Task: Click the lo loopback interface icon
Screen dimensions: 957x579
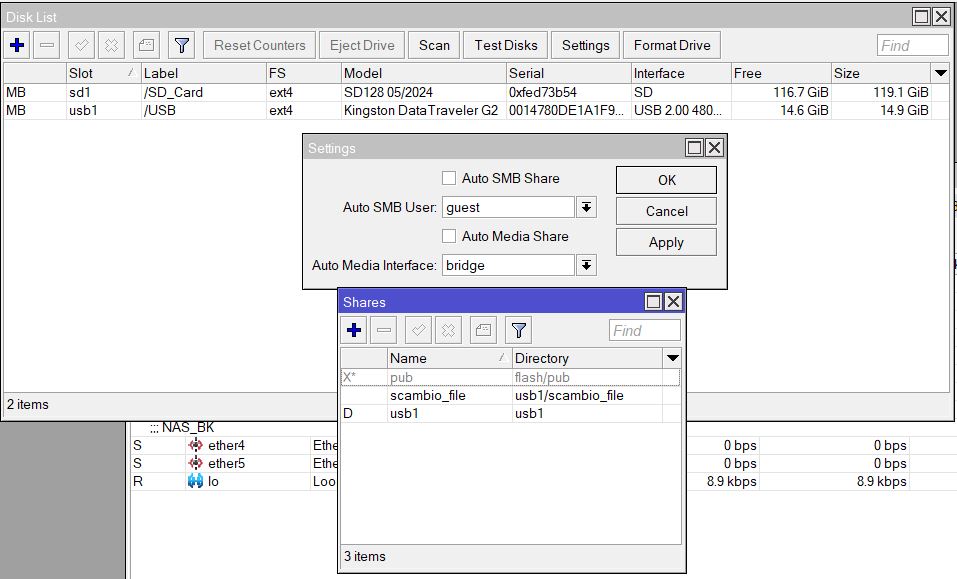Action: [195, 481]
